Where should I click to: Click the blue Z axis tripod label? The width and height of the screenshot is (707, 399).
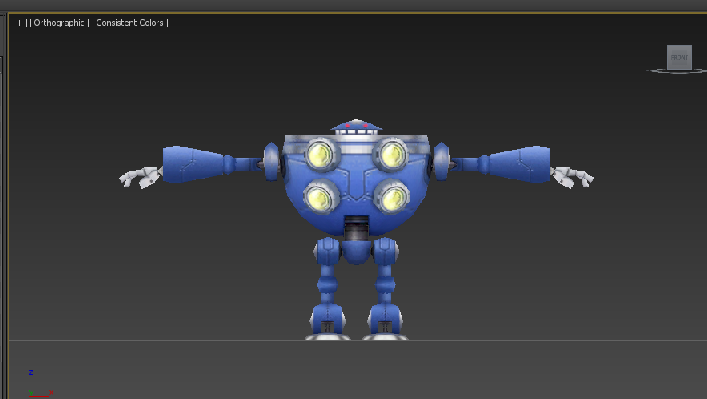pyautogui.click(x=31, y=372)
